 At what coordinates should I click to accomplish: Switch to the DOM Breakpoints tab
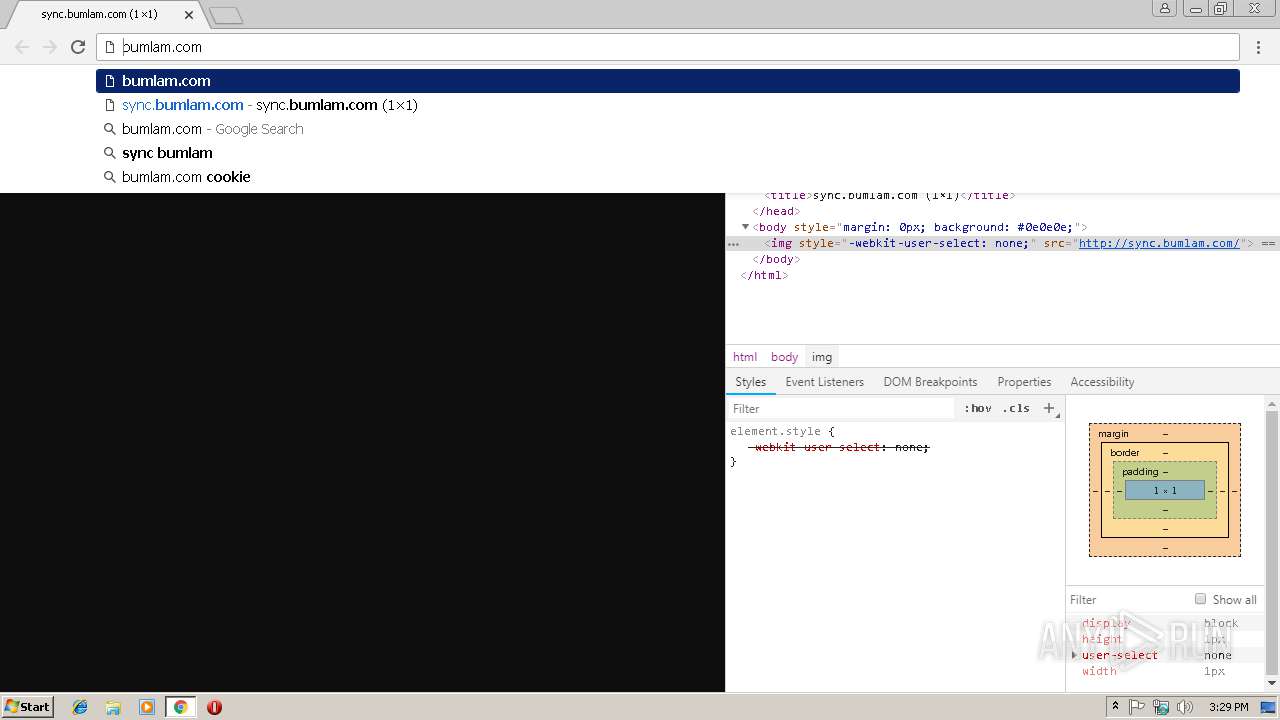coord(930,382)
